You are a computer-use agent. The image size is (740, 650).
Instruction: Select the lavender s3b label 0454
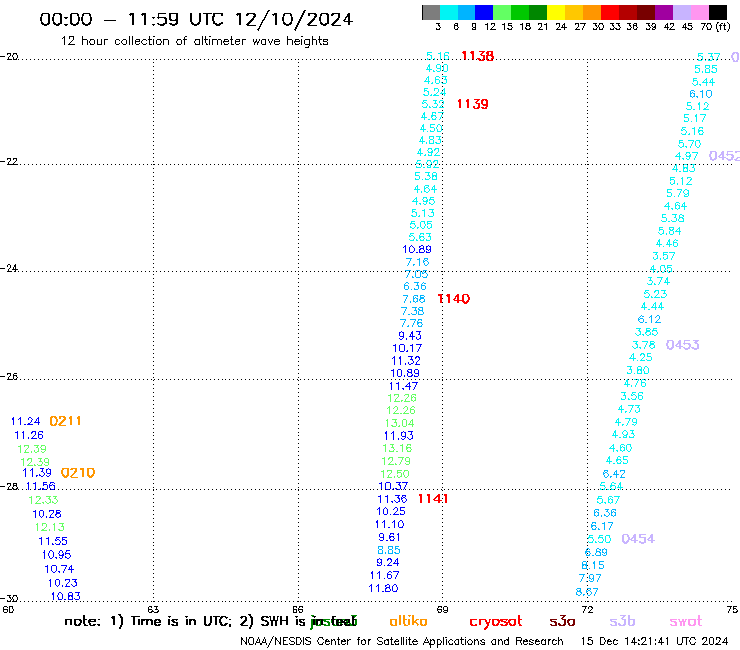[x=638, y=539]
